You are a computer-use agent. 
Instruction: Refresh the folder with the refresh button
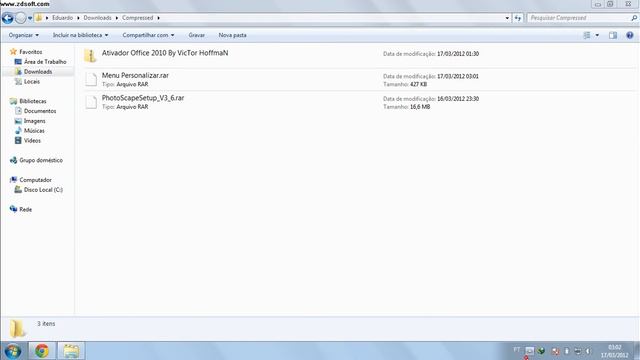pyautogui.click(x=518, y=18)
